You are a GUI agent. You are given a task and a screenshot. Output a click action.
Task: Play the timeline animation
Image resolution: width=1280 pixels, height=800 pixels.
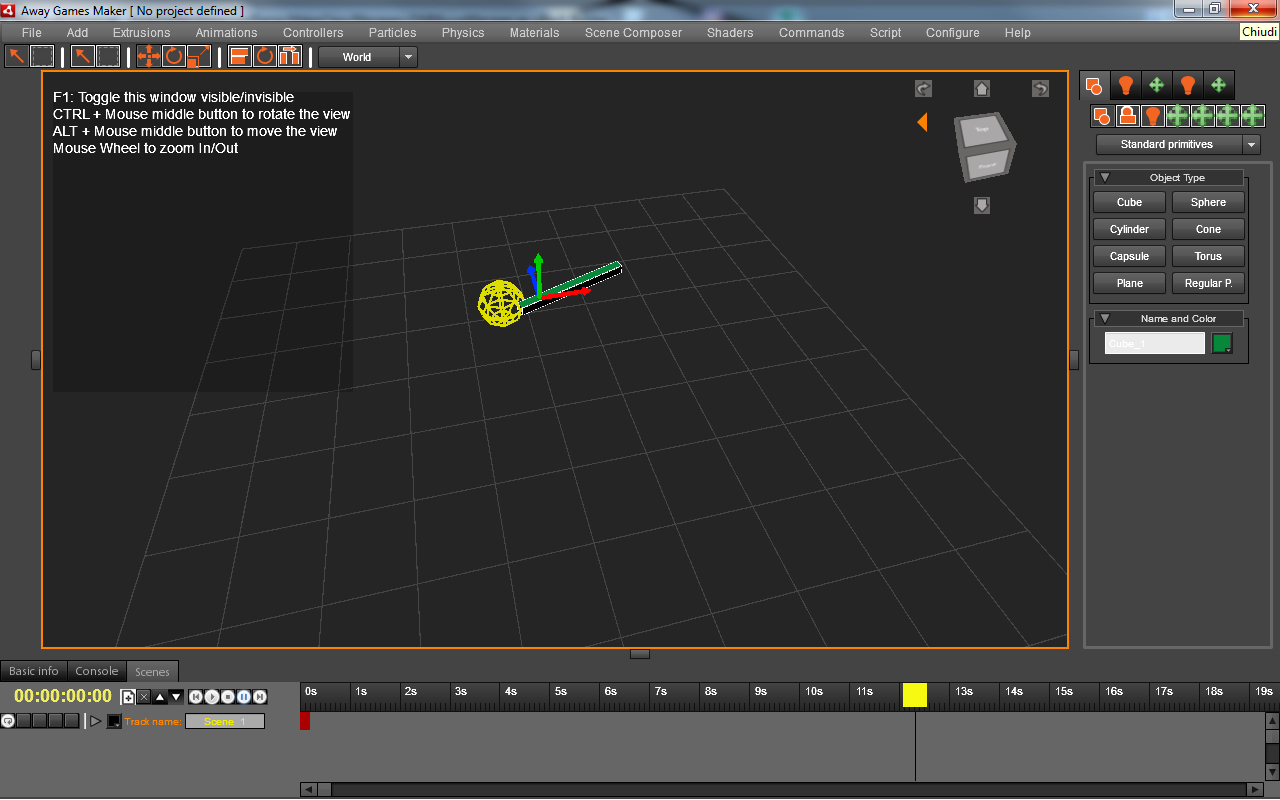point(212,696)
